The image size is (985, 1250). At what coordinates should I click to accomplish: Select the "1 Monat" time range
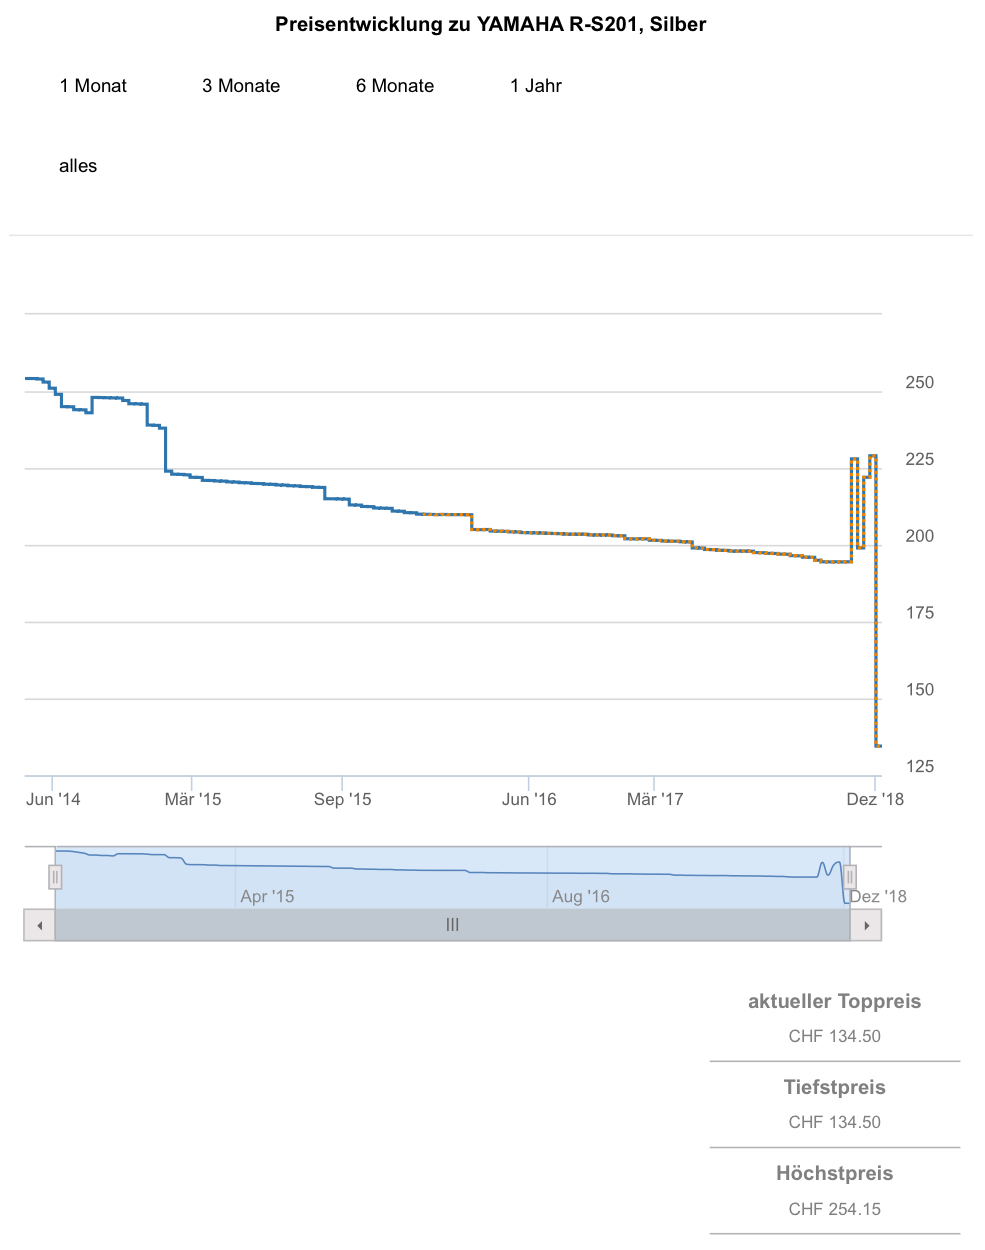tap(93, 86)
